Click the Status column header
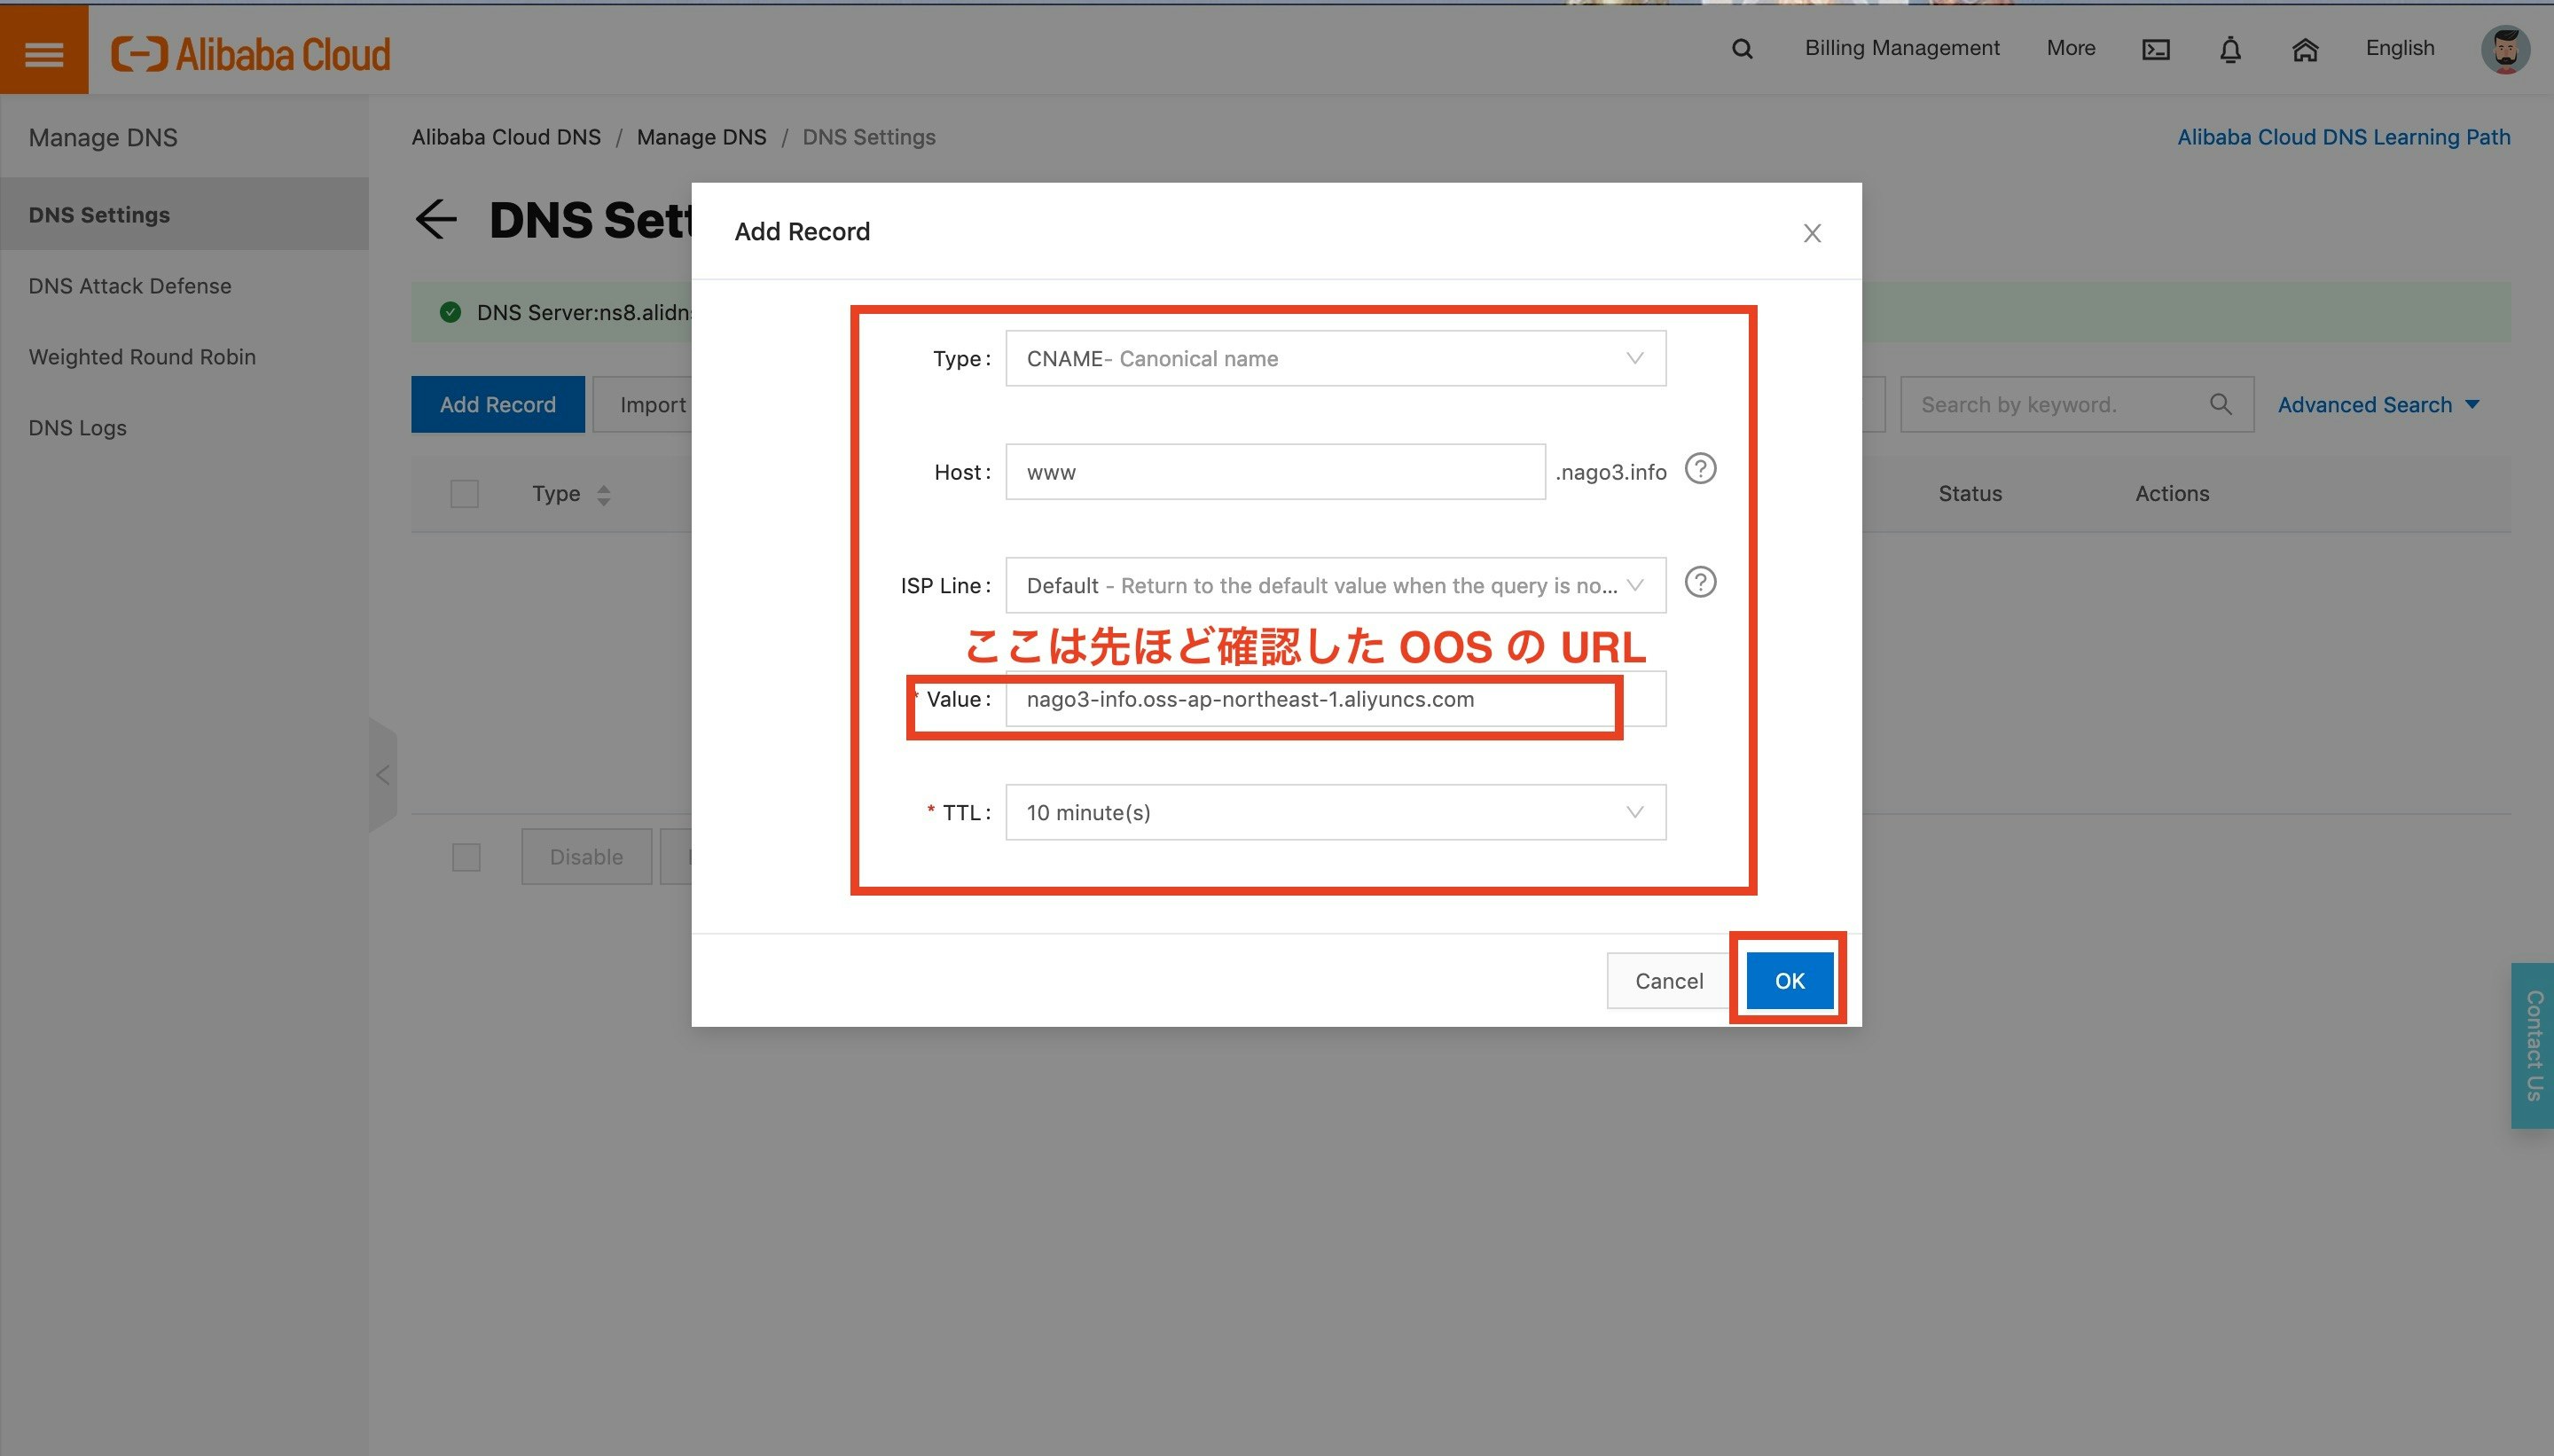2554x1456 pixels. [1969, 493]
